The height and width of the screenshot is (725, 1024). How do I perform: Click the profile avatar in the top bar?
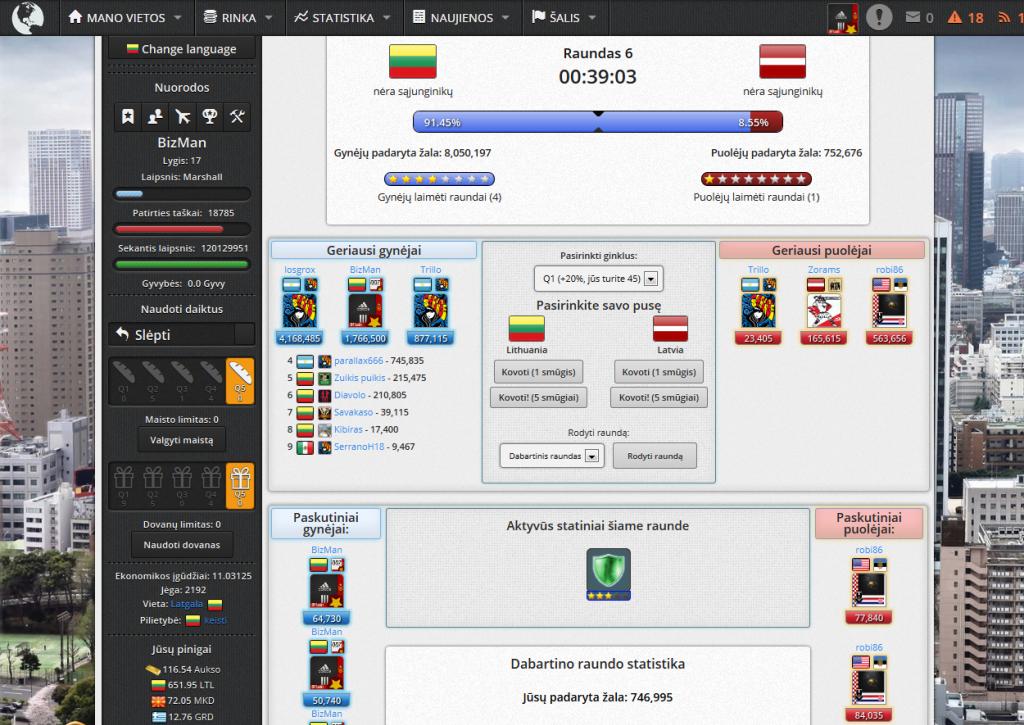tap(842, 18)
